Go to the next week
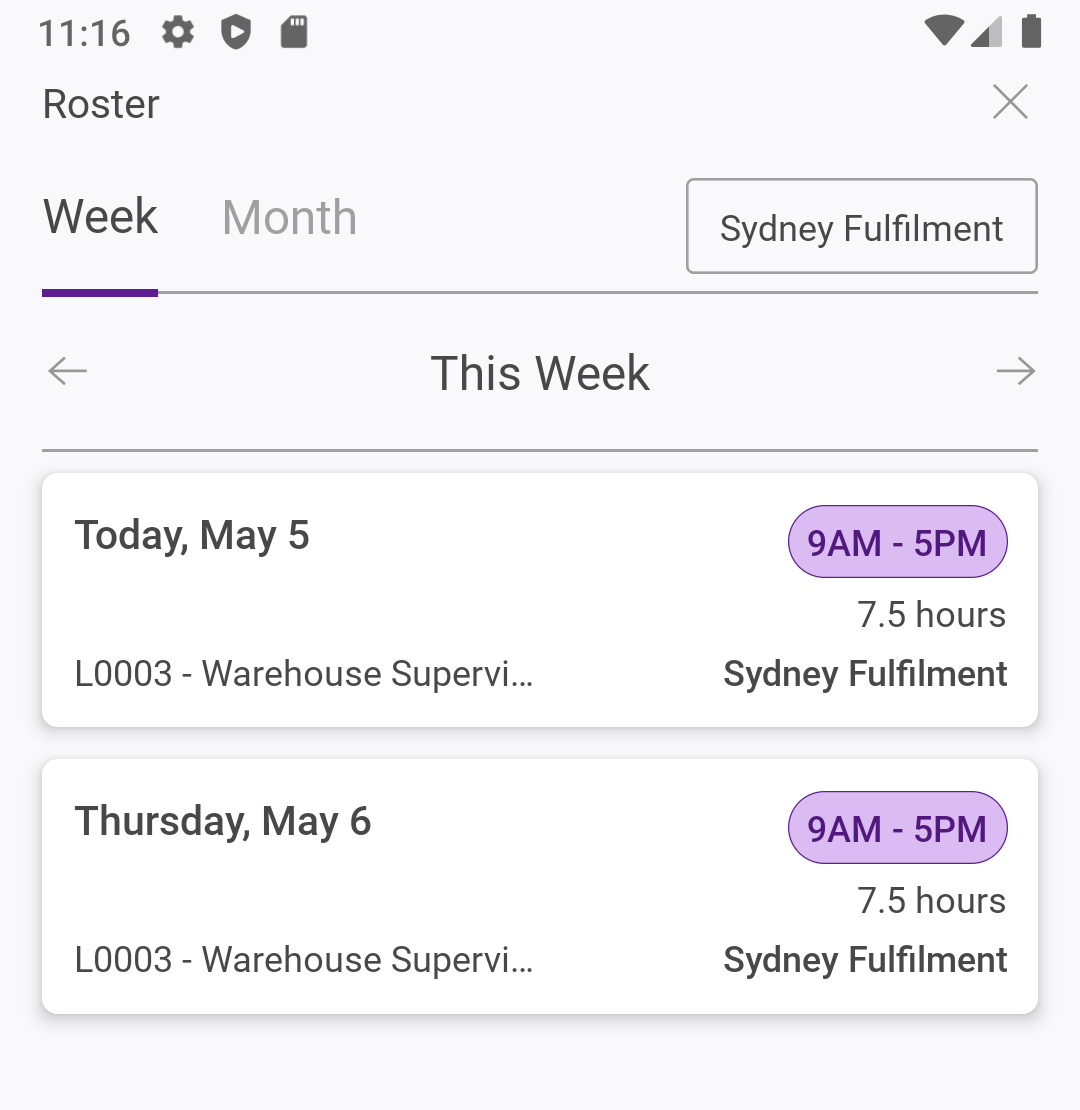This screenshot has height=1110, width=1080. click(x=1015, y=372)
